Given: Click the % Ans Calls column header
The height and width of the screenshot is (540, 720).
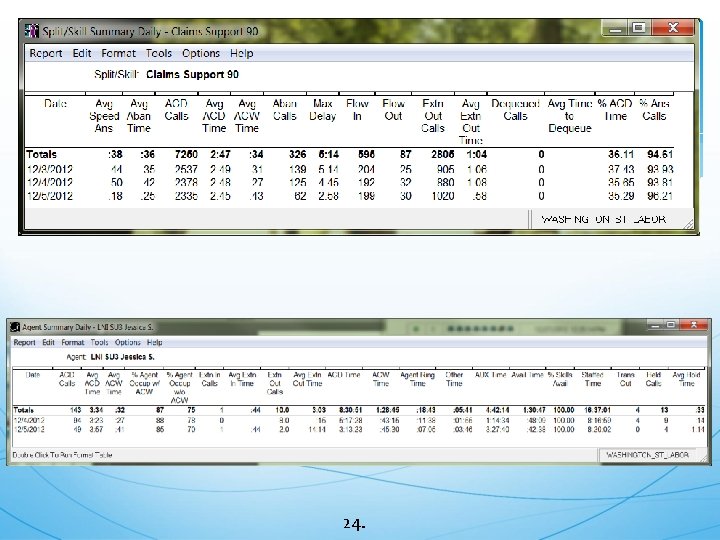Looking at the screenshot, I should point(654,110).
